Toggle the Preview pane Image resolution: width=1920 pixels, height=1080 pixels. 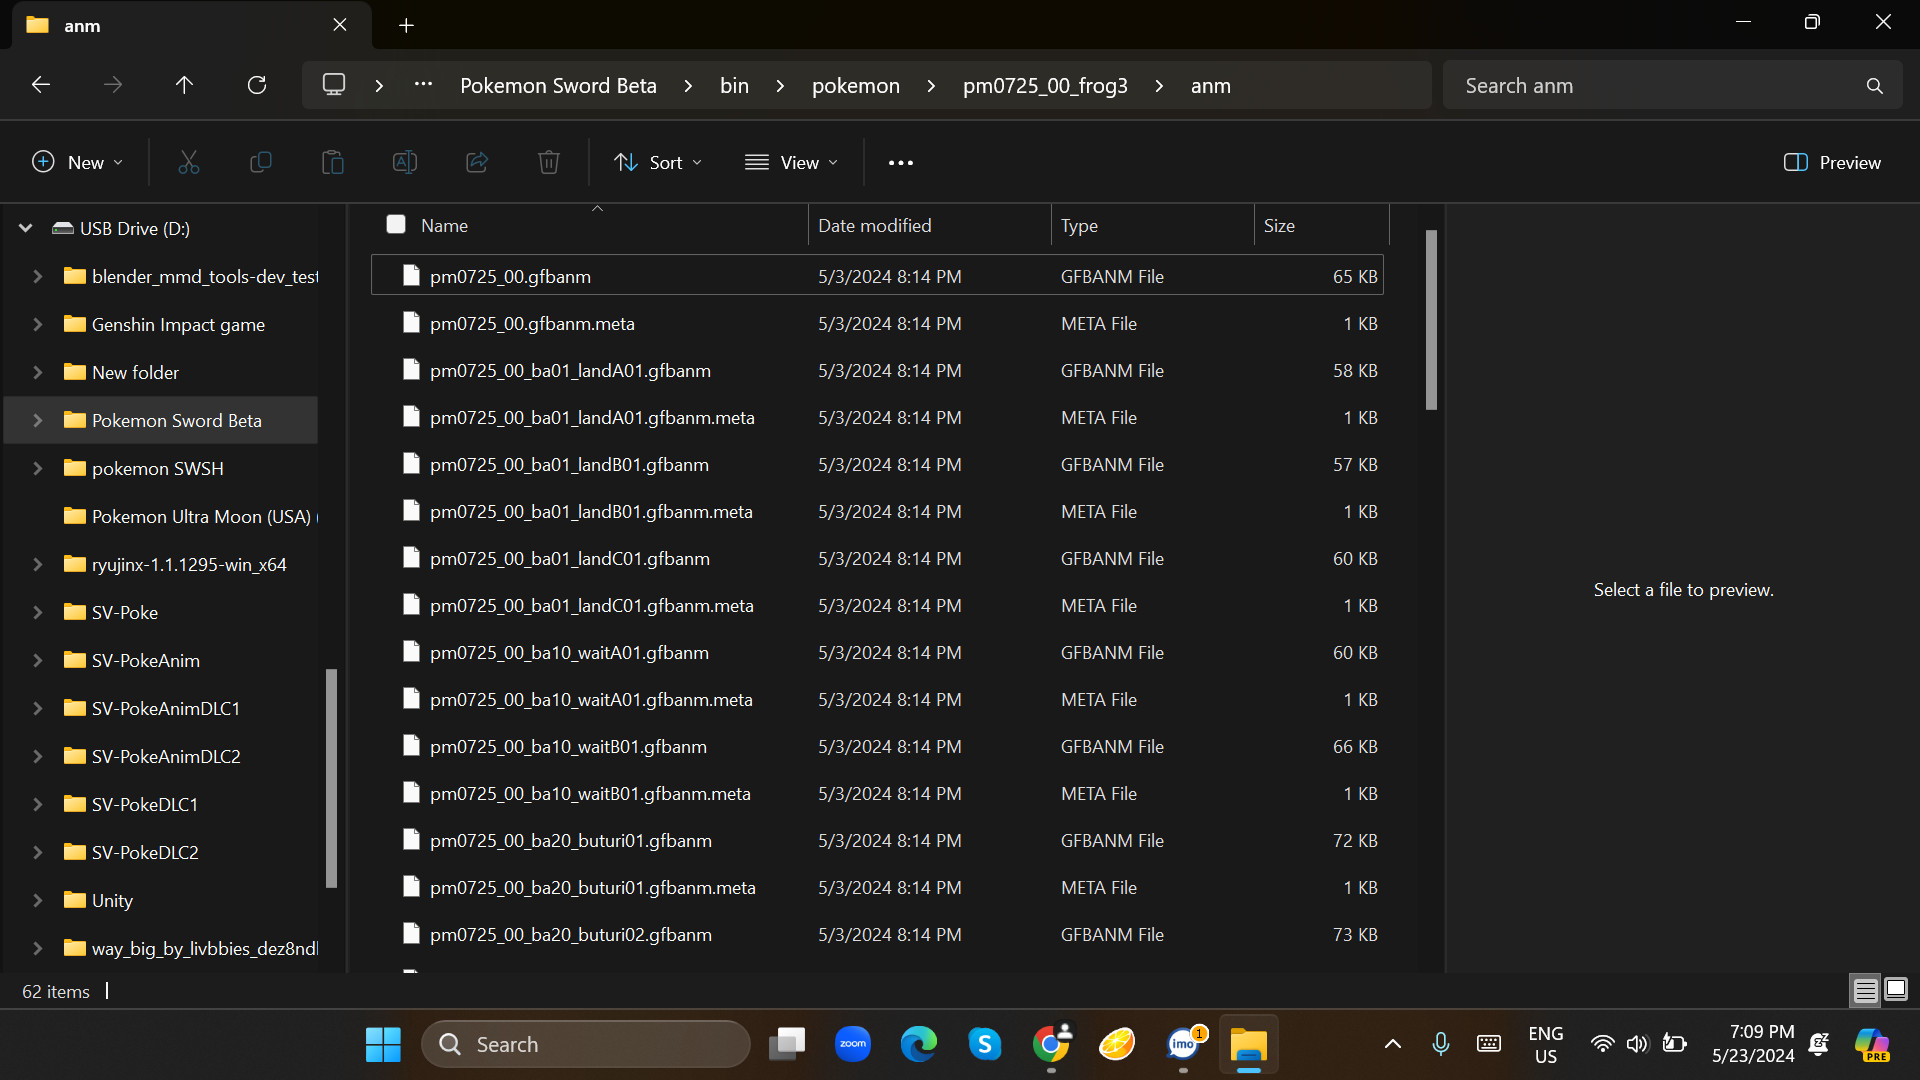pyautogui.click(x=1832, y=162)
